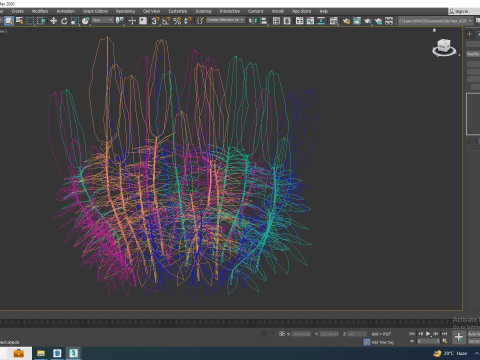Image resolution: width=480 pixels, height=360 pixels.
Task: Open the Create Selection Set dropdown
Action: tap(225, 20)
